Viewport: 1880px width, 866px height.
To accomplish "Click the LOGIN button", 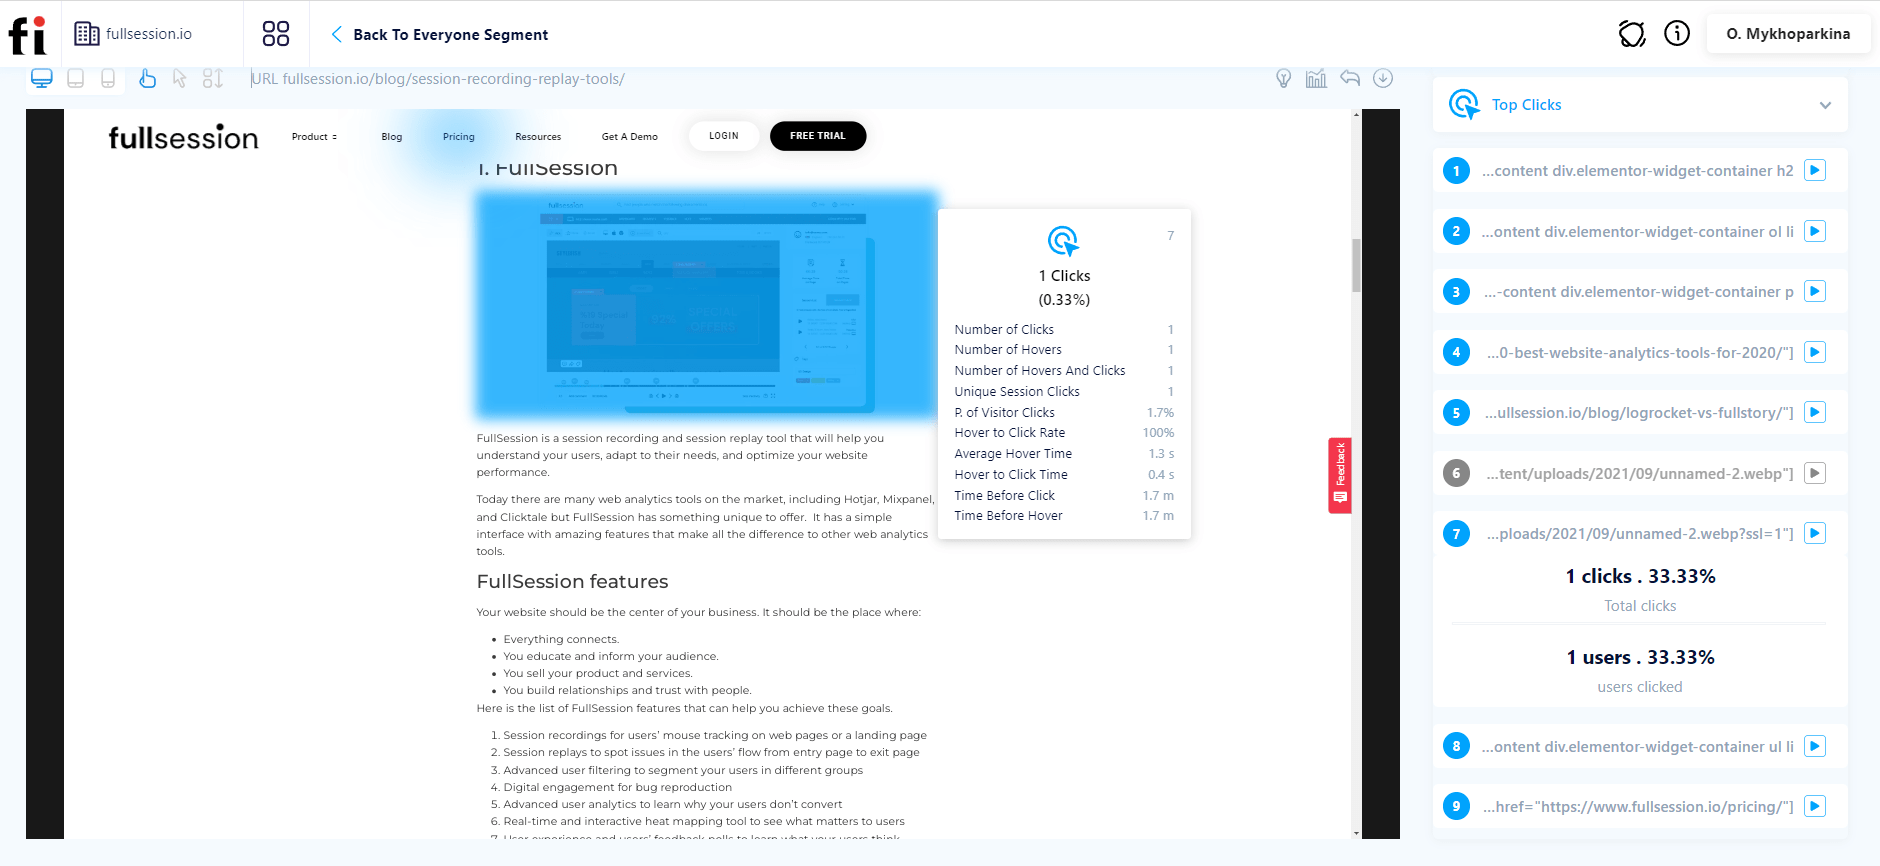I will [x=724, y=136].
